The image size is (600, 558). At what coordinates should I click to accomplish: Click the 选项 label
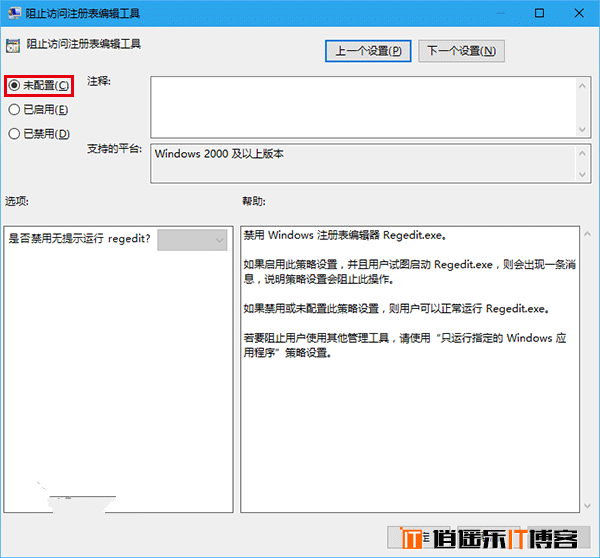pyautogui.click(x=17, y=201)
